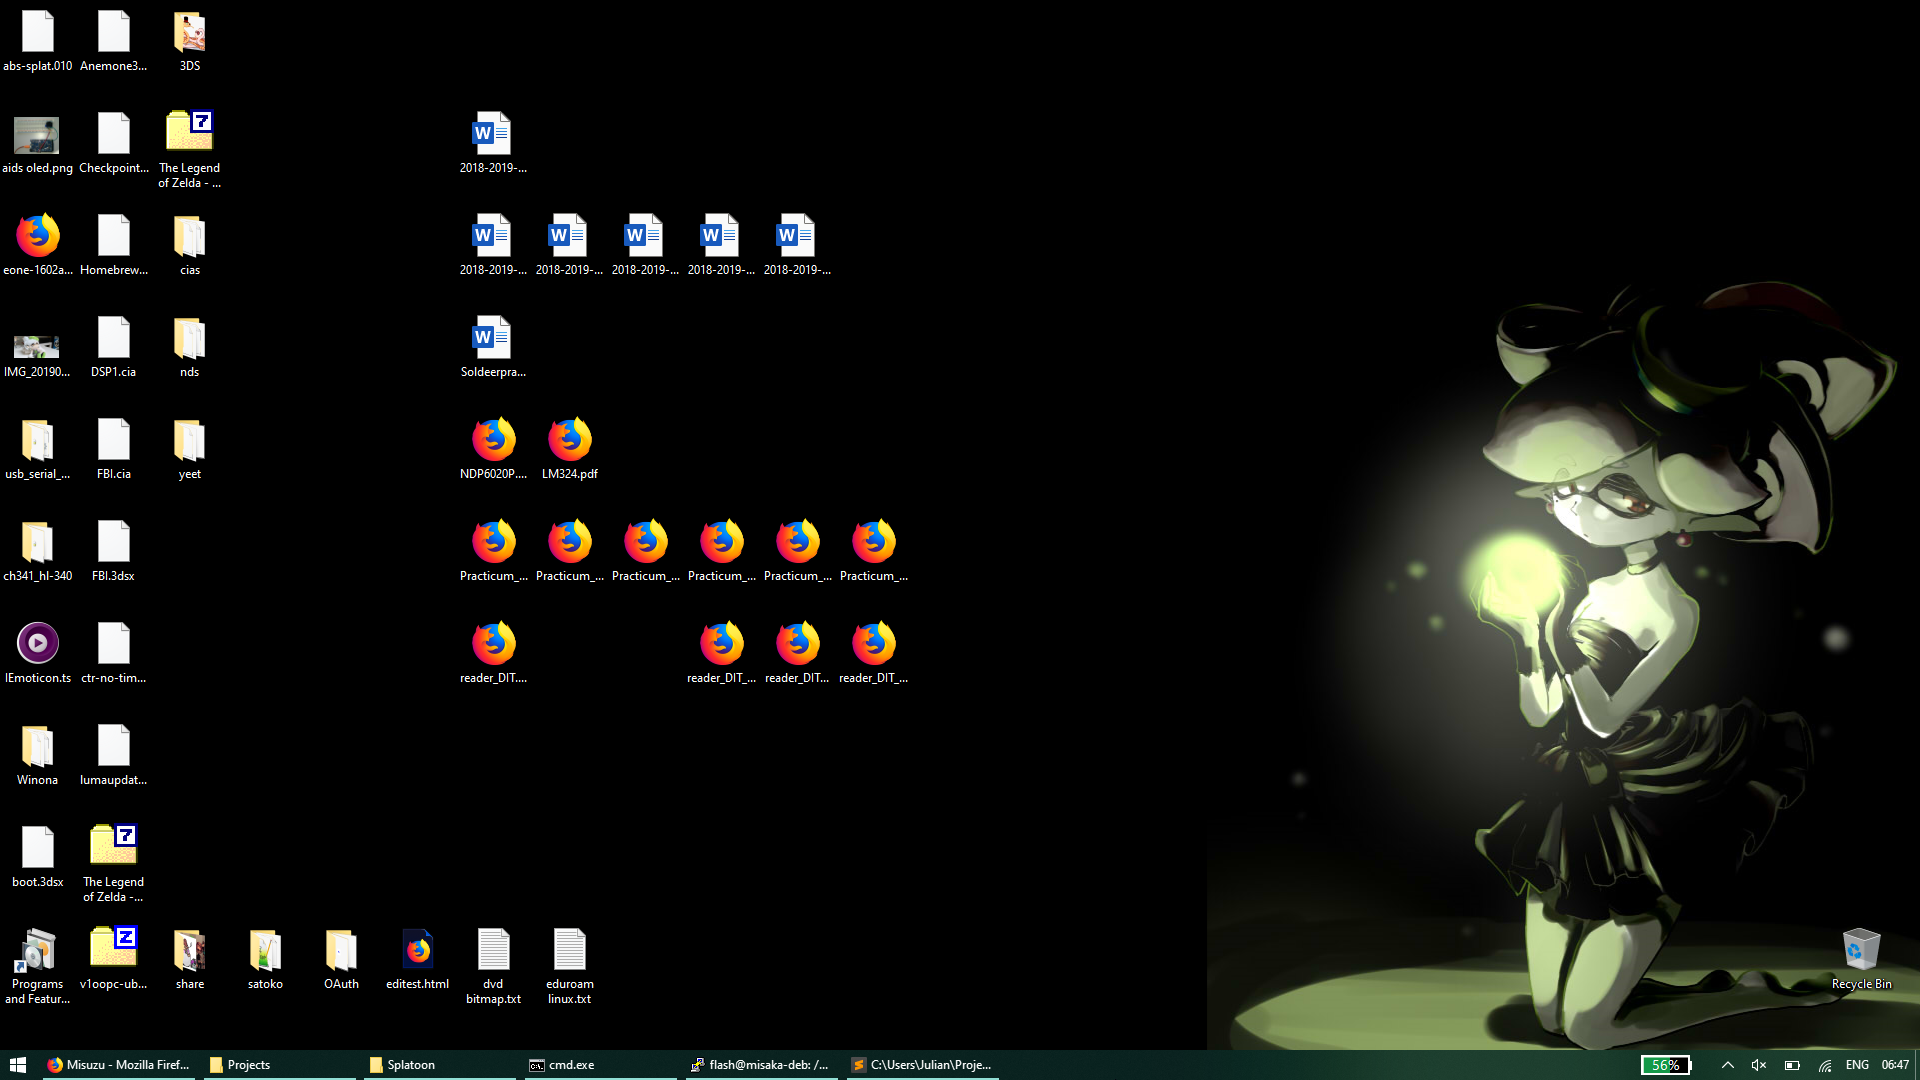Switch to Projects explorer window
This screenshot has height=1080, width=1920.
279,1065
